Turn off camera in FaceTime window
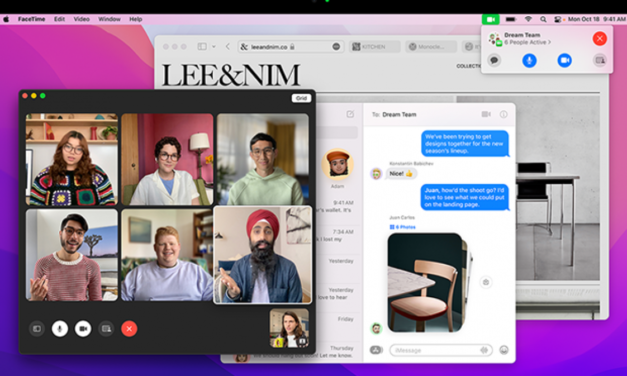Viewport: 627px width, 376px height. point(83,329)
